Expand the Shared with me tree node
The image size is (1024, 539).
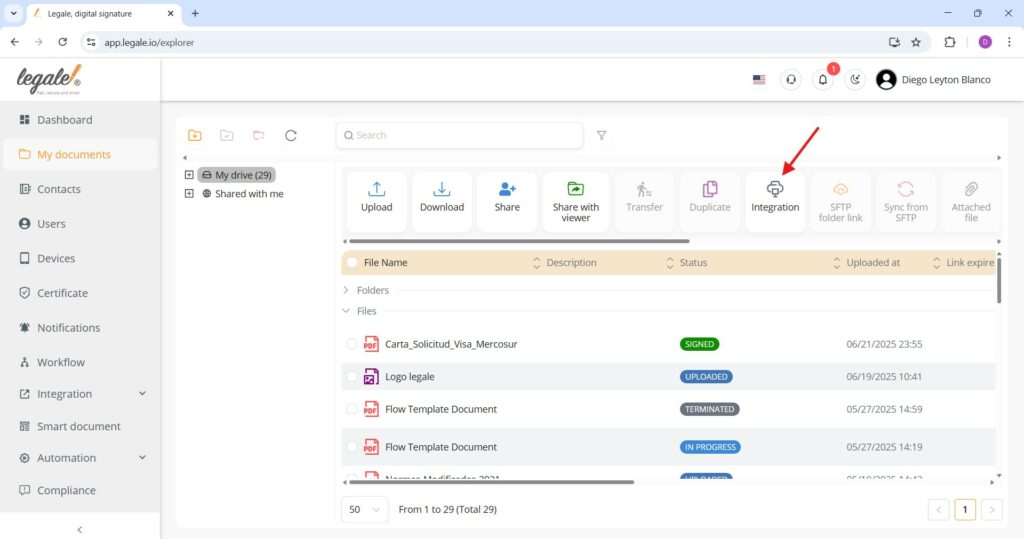[x=189, y=193]
